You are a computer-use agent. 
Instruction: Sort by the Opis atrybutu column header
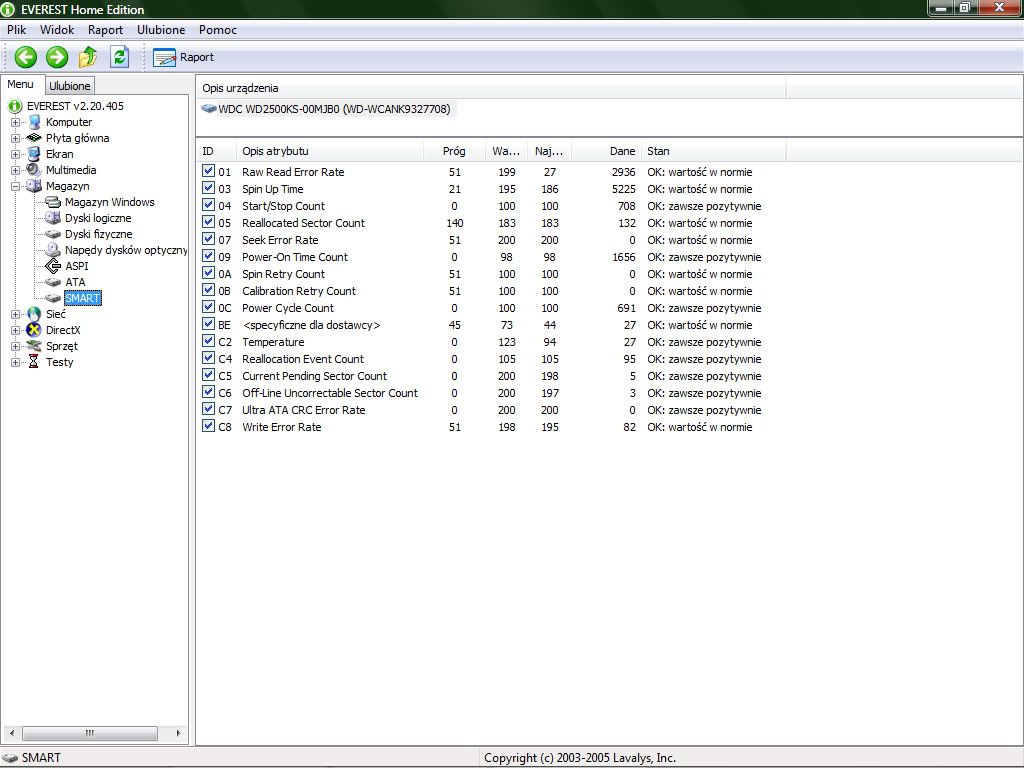tap(330, 151)
